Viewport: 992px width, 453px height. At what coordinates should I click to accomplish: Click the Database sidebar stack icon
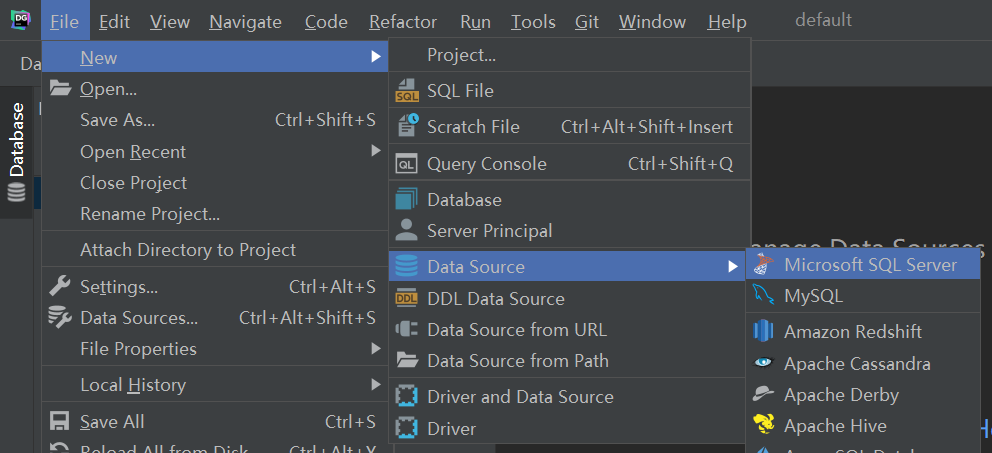[16, 192]
